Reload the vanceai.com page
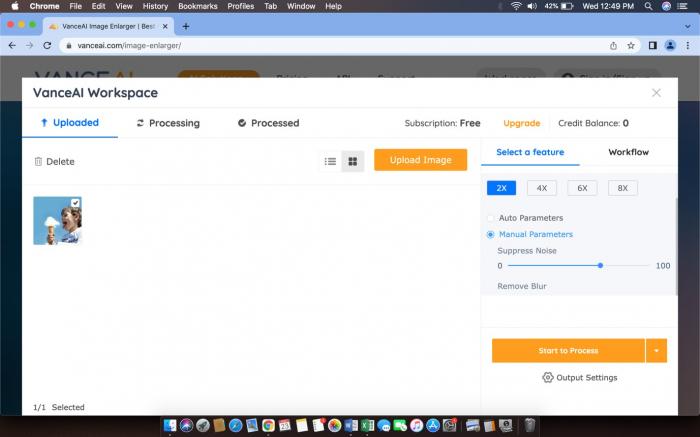Image resolution: width=700 pixels, height=437 pixels. [x=47, y=46]
